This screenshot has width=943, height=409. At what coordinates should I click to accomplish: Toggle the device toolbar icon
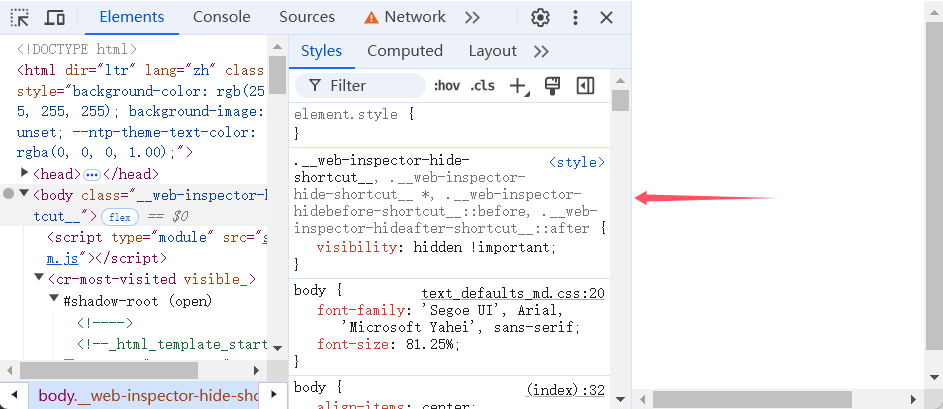pyautogui.click(x=55, y=17)
